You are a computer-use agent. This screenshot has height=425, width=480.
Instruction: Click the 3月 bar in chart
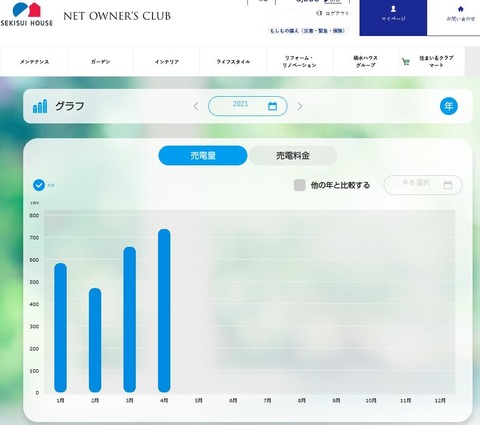[x=130, y=320]
